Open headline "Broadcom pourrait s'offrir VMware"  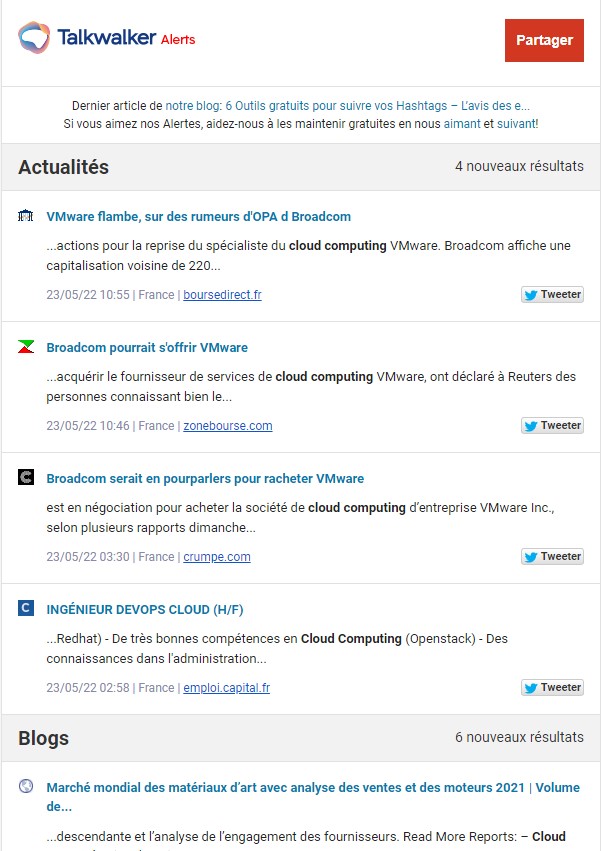[x=147, y=347]
